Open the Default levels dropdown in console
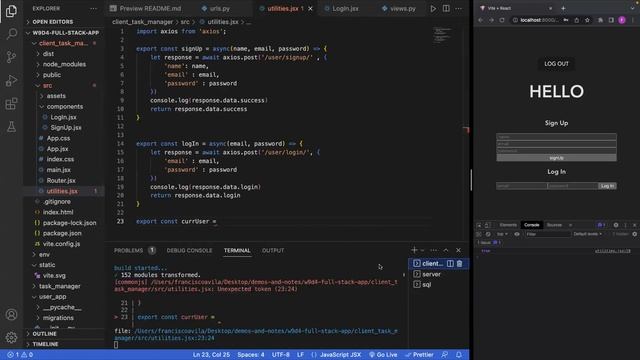This screenshot has height=360, width=640. click(x=588, y=234)
